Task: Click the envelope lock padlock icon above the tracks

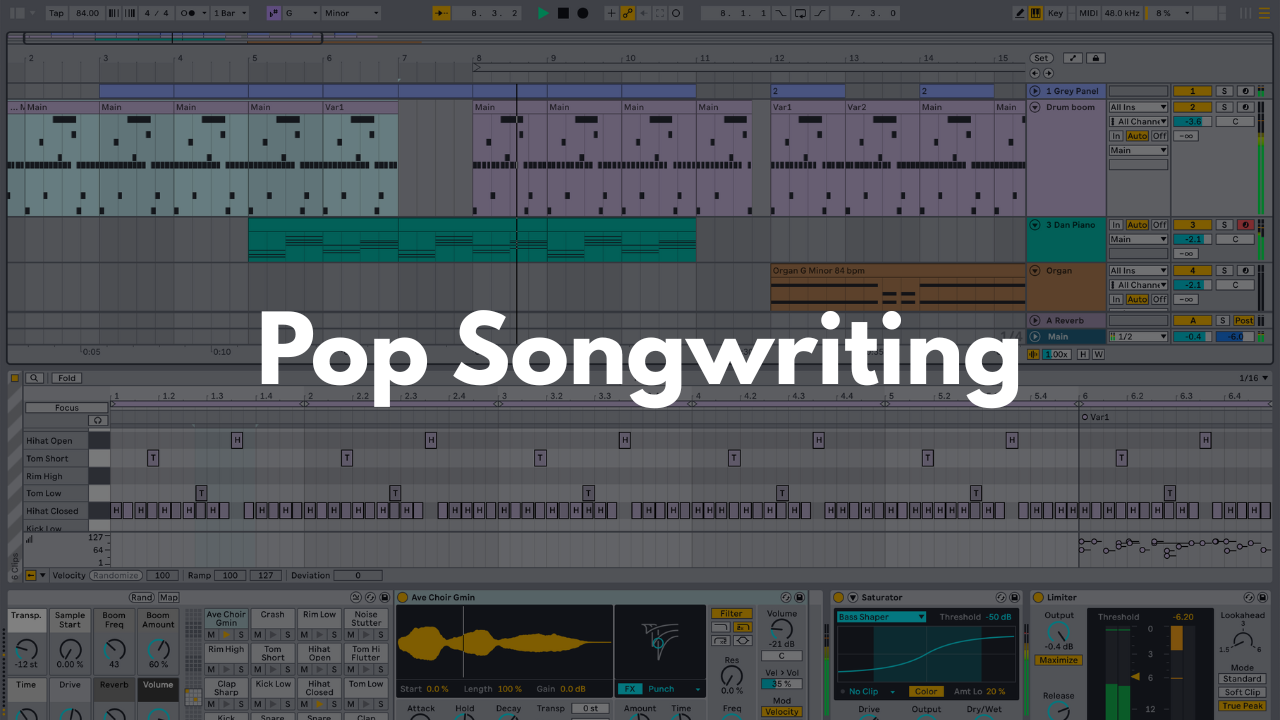Action: [1096, 58]
